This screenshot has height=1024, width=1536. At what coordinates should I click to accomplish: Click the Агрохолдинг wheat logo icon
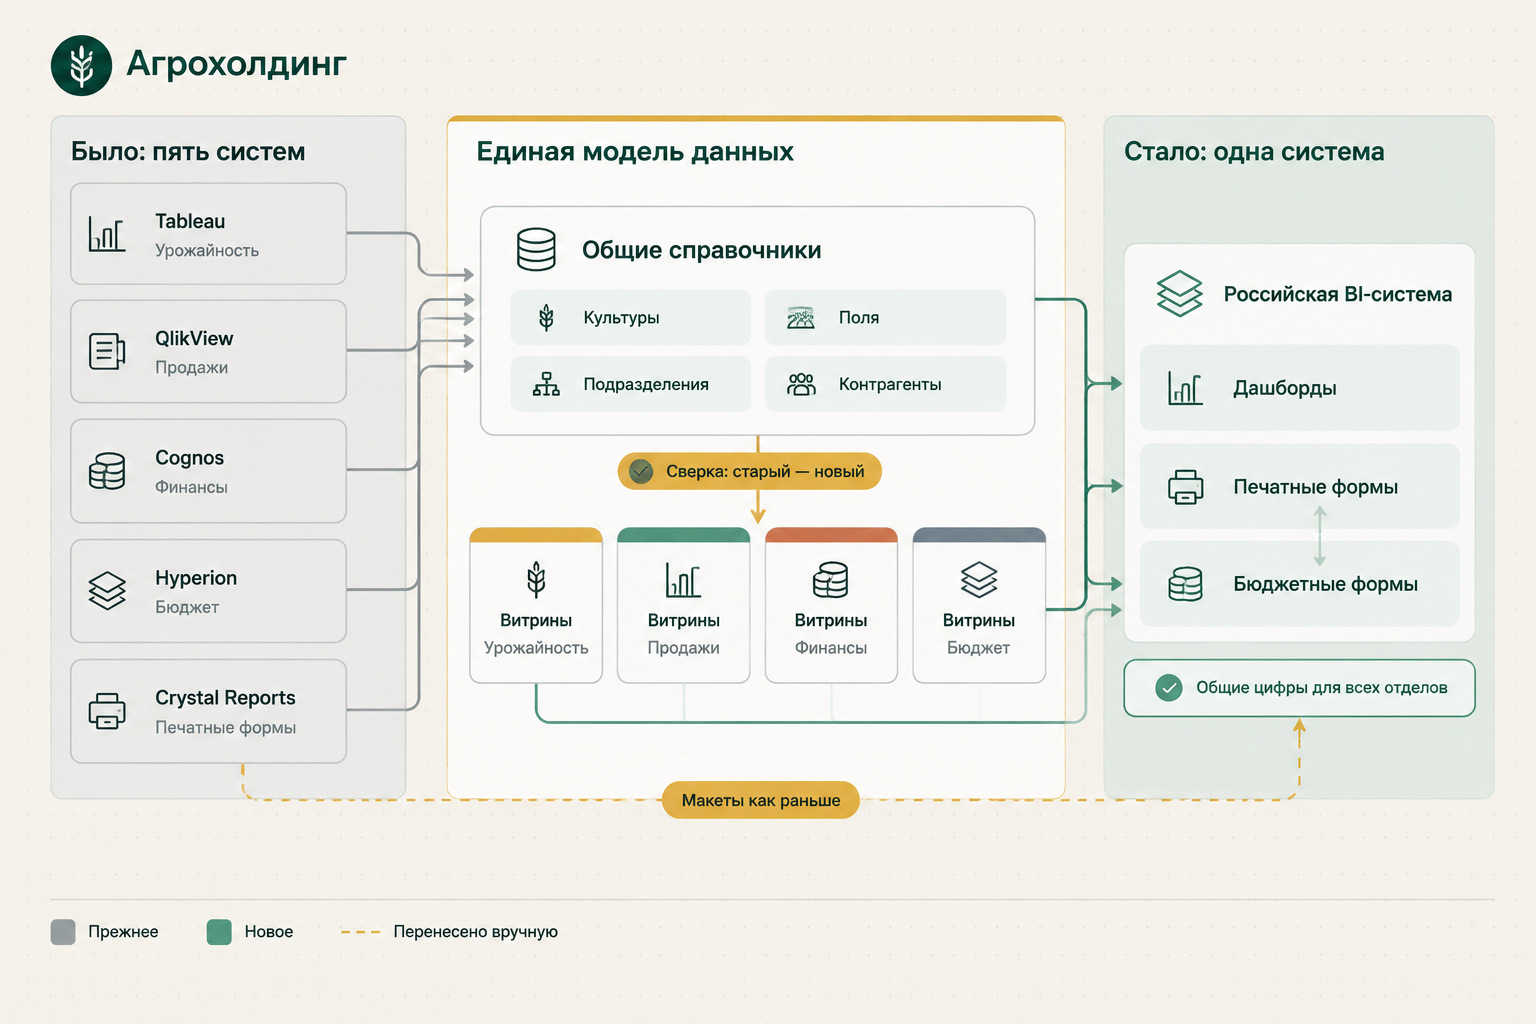click(81, 66)
